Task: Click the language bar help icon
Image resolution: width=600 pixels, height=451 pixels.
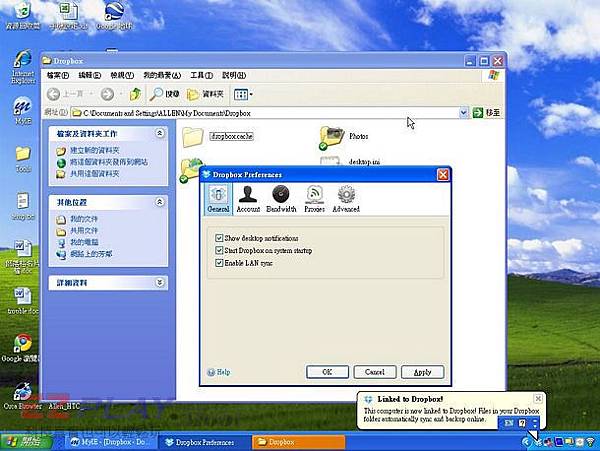Action: 522,423
